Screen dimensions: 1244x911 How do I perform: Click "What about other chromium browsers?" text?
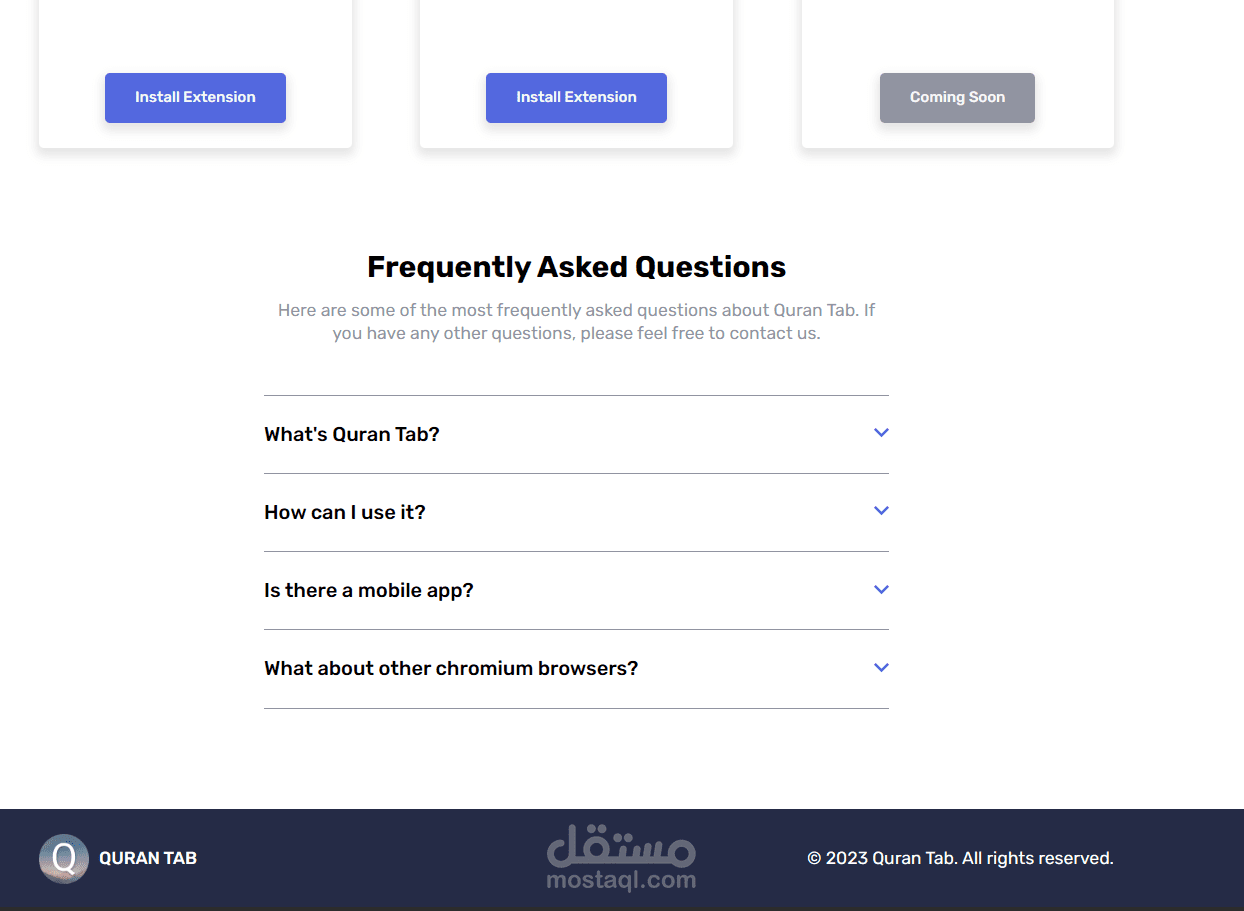(451, 668)
